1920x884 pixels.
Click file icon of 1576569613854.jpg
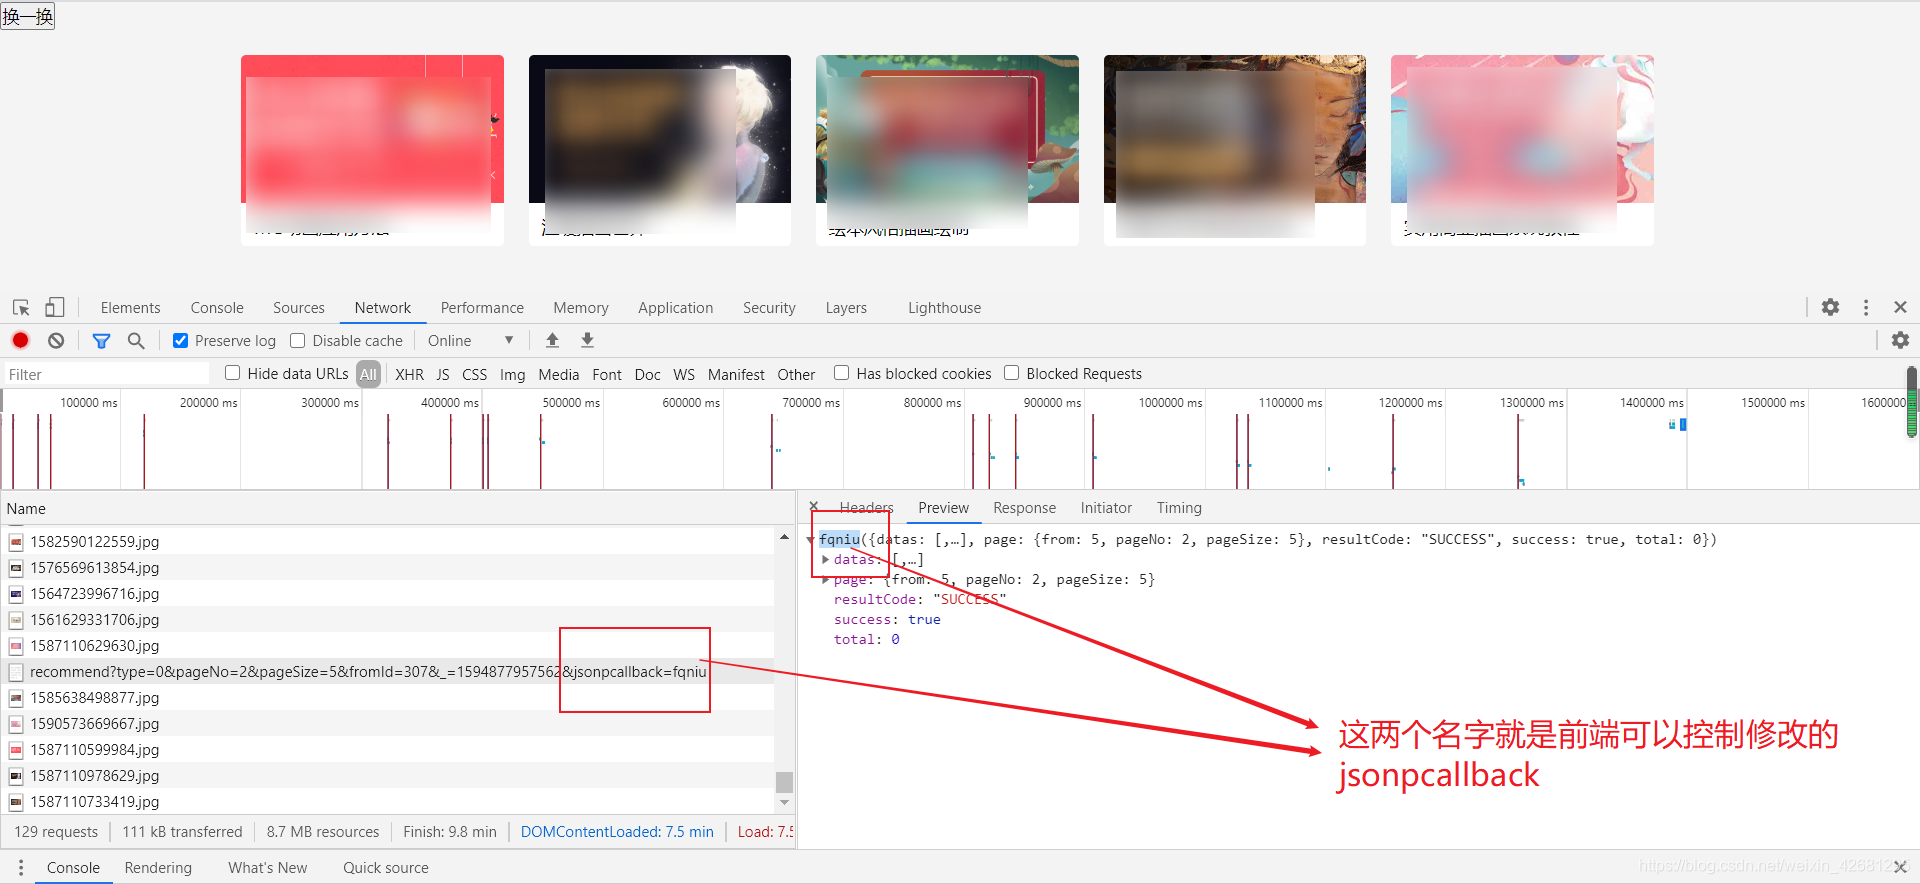pyautogui.click(x=16, y=568)
